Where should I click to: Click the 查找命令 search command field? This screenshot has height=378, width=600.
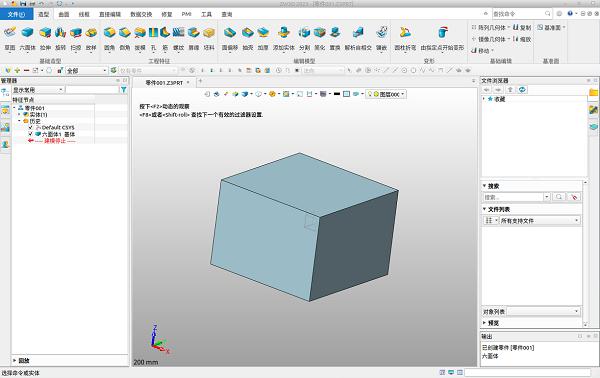tap(522, 14)
